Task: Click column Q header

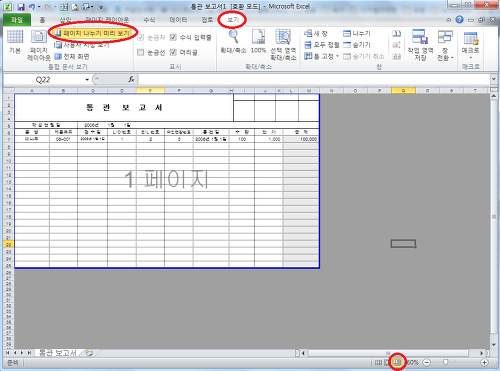Action: coord(403,90)
